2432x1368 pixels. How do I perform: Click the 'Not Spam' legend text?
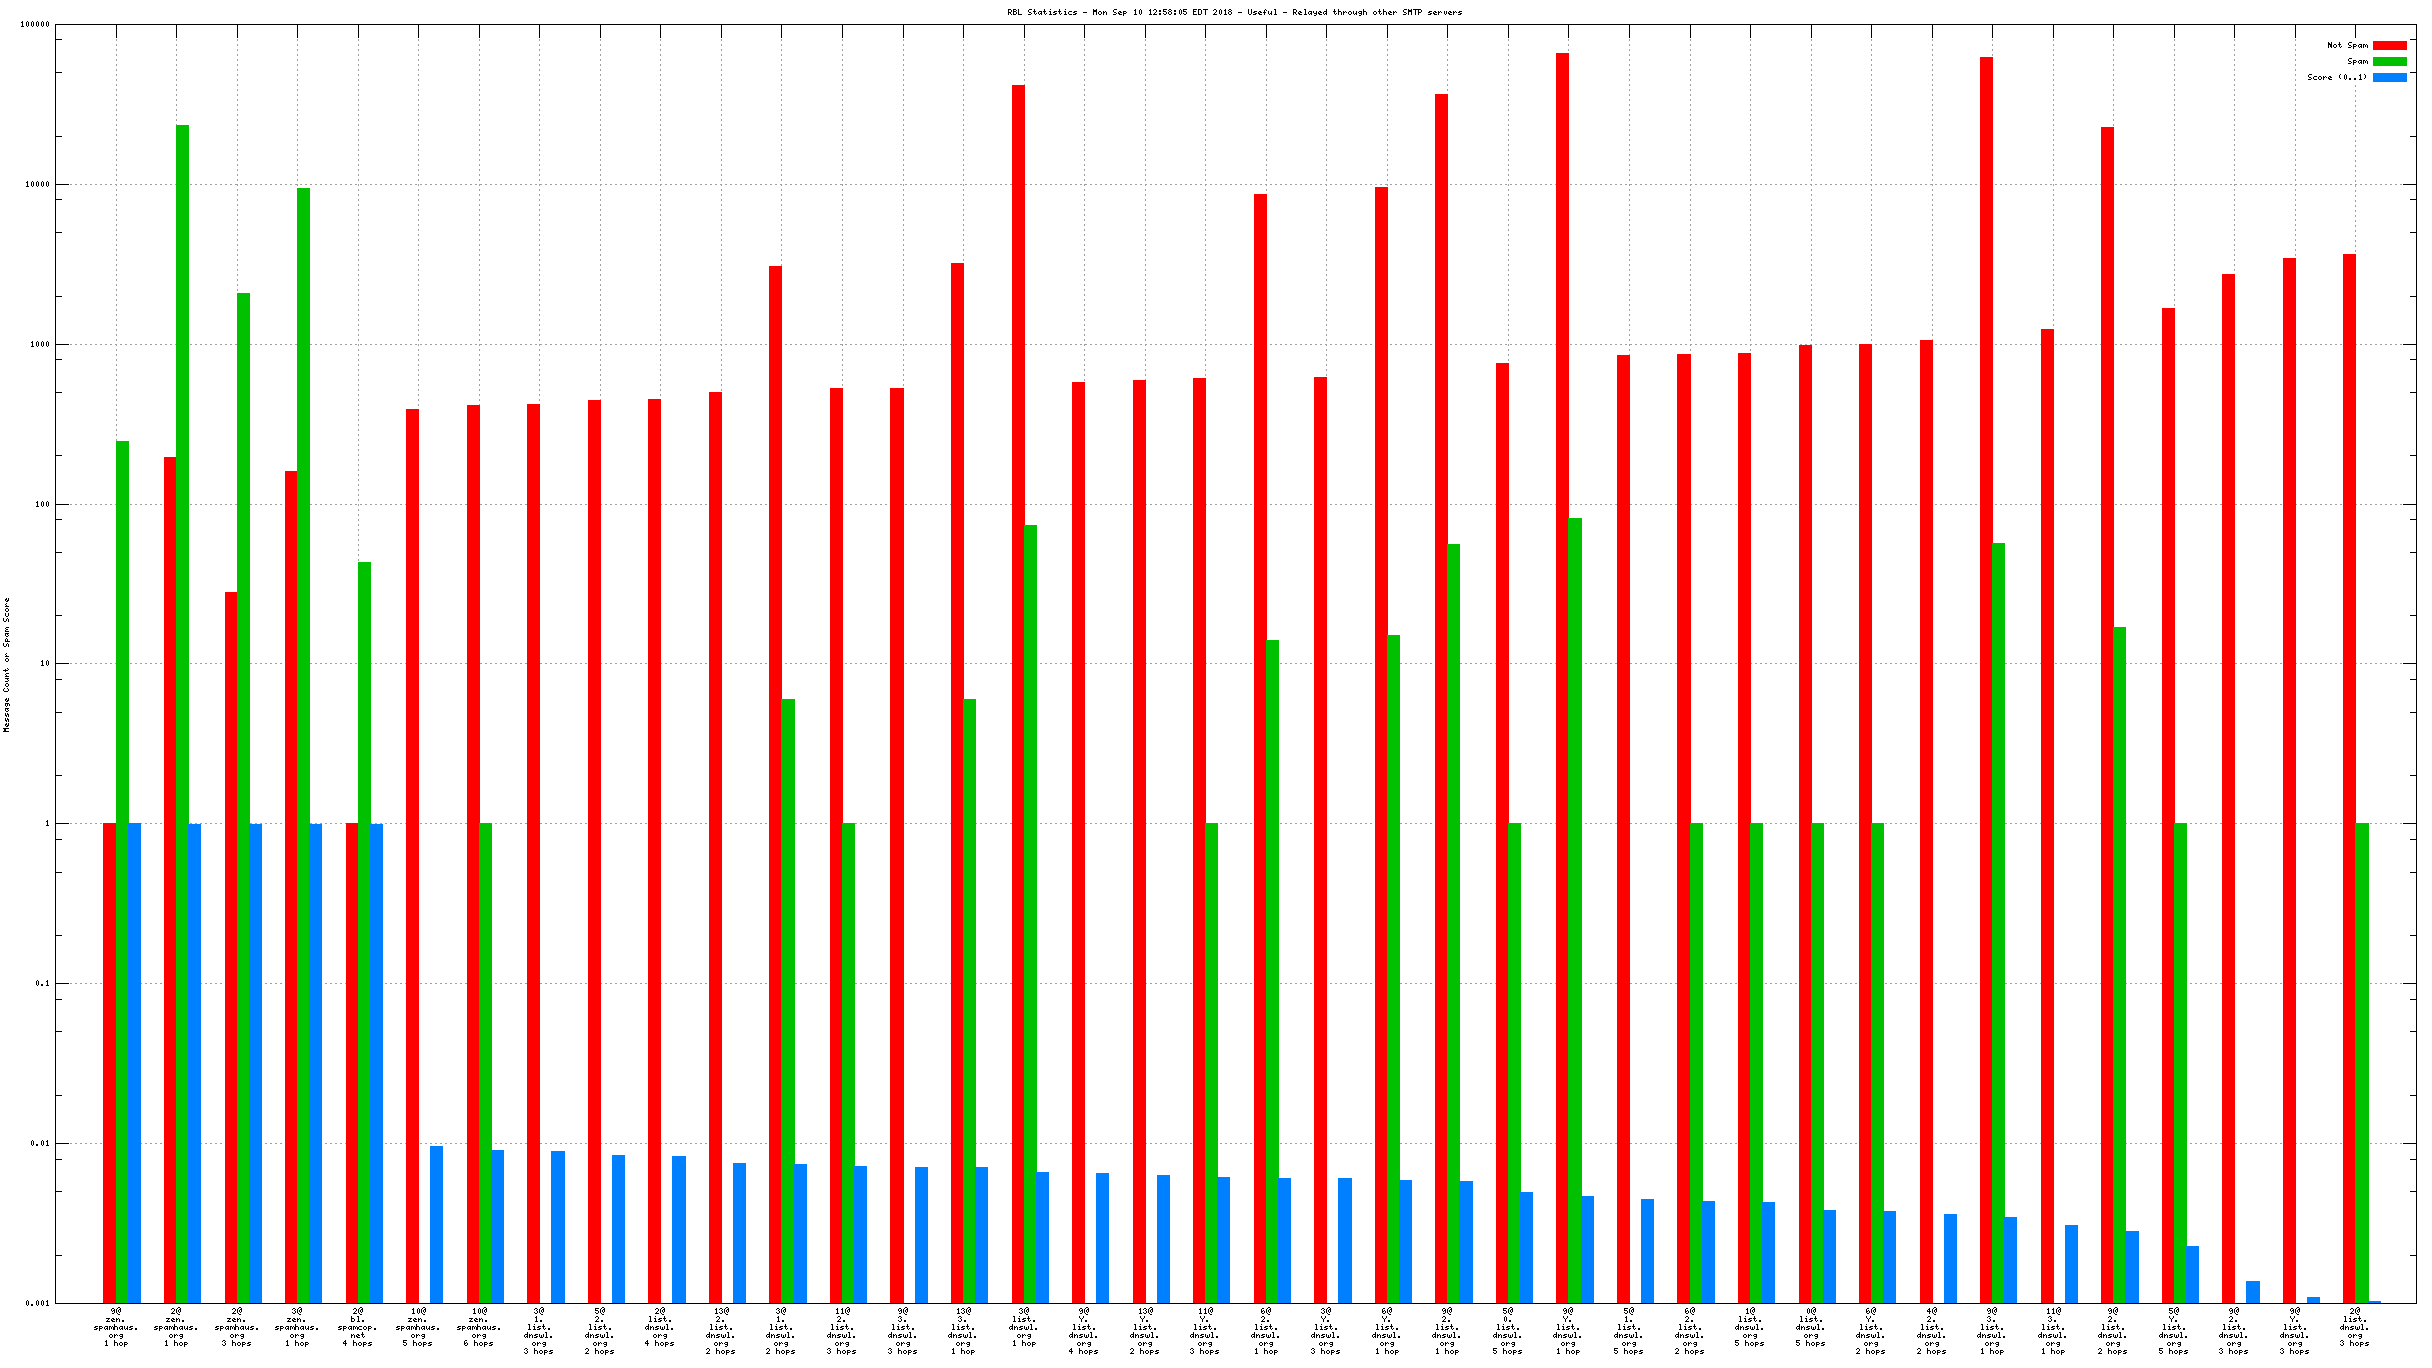pyautogui.click(x=2347, y=46)
